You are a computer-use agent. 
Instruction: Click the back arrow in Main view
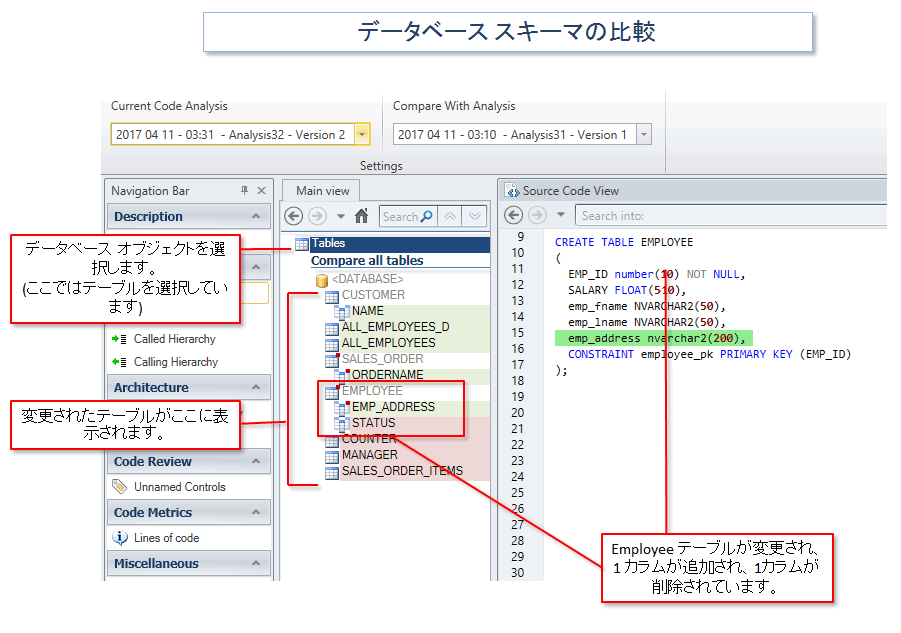point(294,216)
